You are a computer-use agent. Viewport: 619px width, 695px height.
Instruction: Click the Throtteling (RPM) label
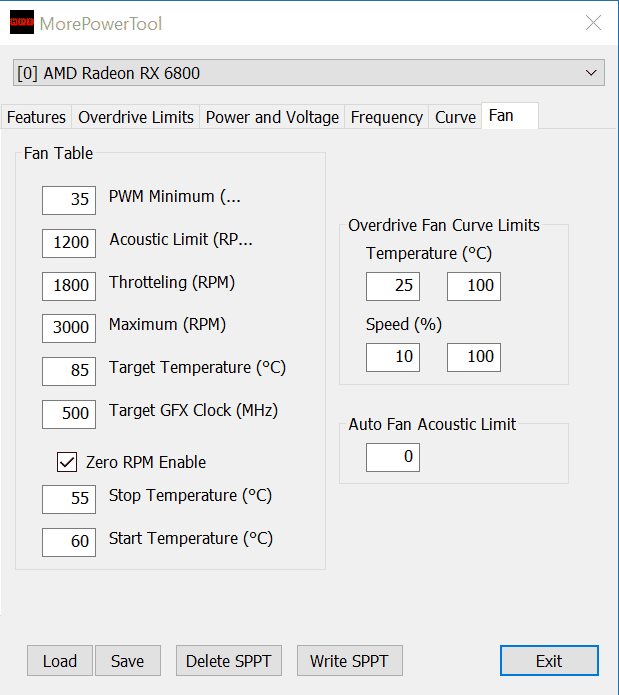172,282
